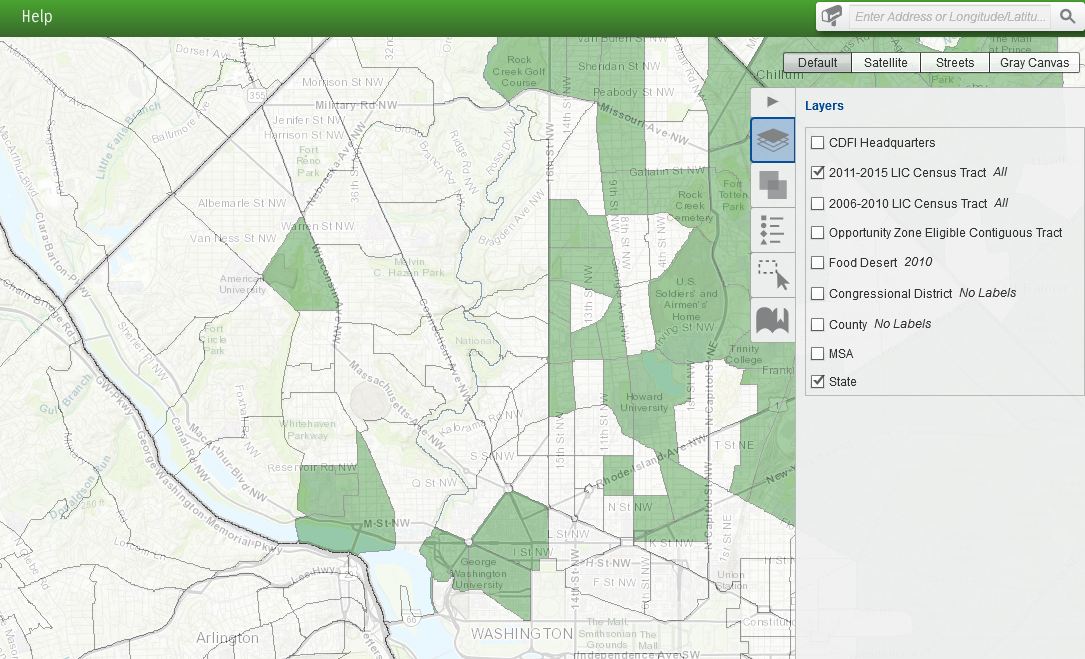Uncheck the 2011-2015 LIC Census Tract layer
Viewport: 1085px width, 659px height.
pos(818,173)
